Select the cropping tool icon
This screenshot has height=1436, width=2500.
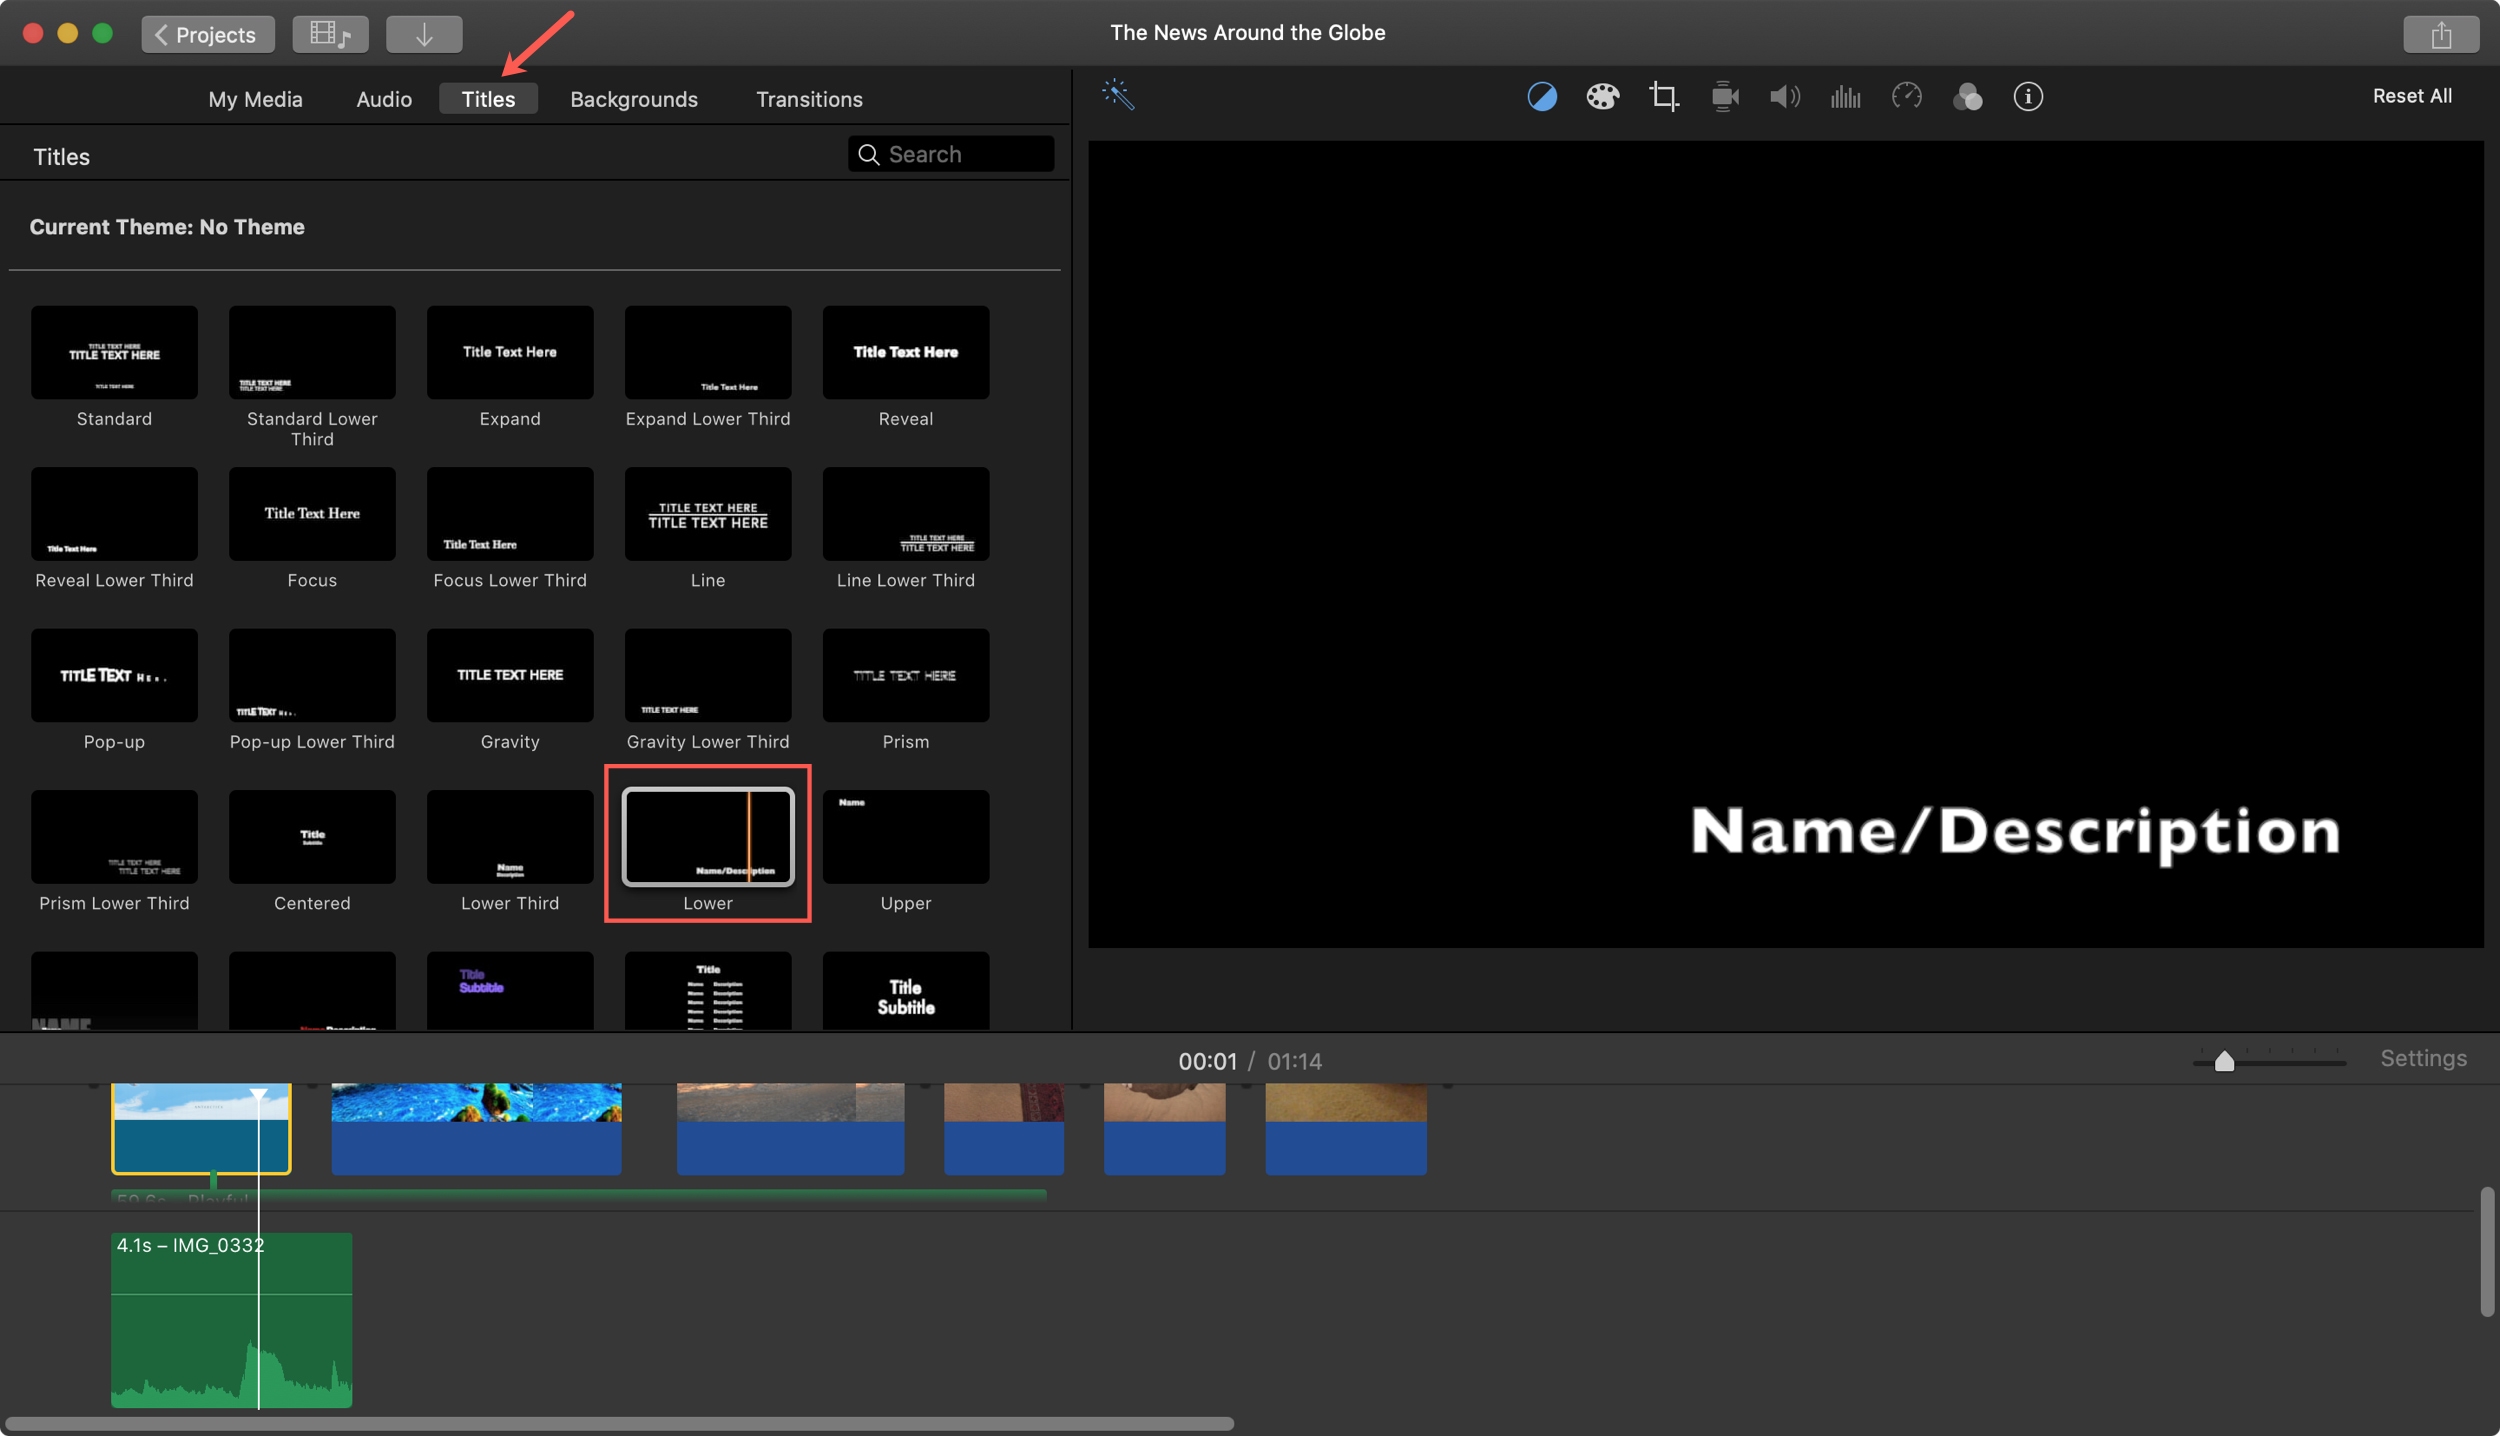(1663, 96)
